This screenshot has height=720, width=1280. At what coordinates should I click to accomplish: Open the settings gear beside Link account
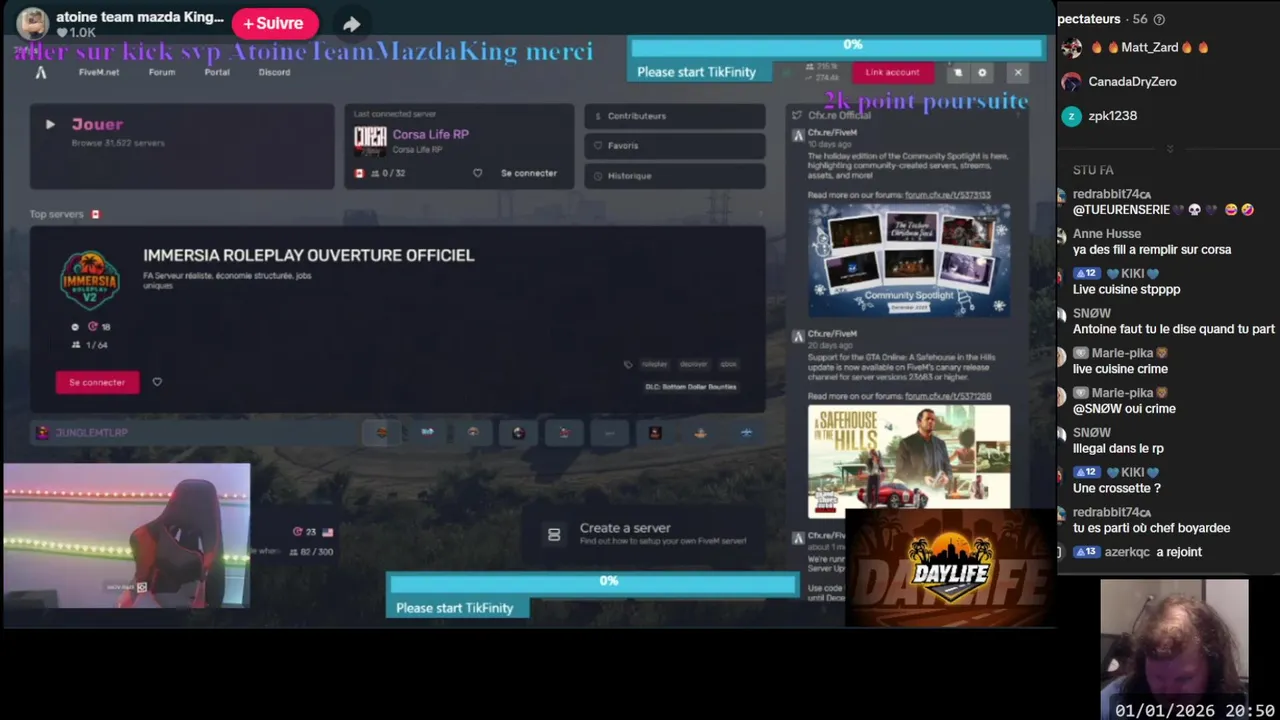(982, 72)
